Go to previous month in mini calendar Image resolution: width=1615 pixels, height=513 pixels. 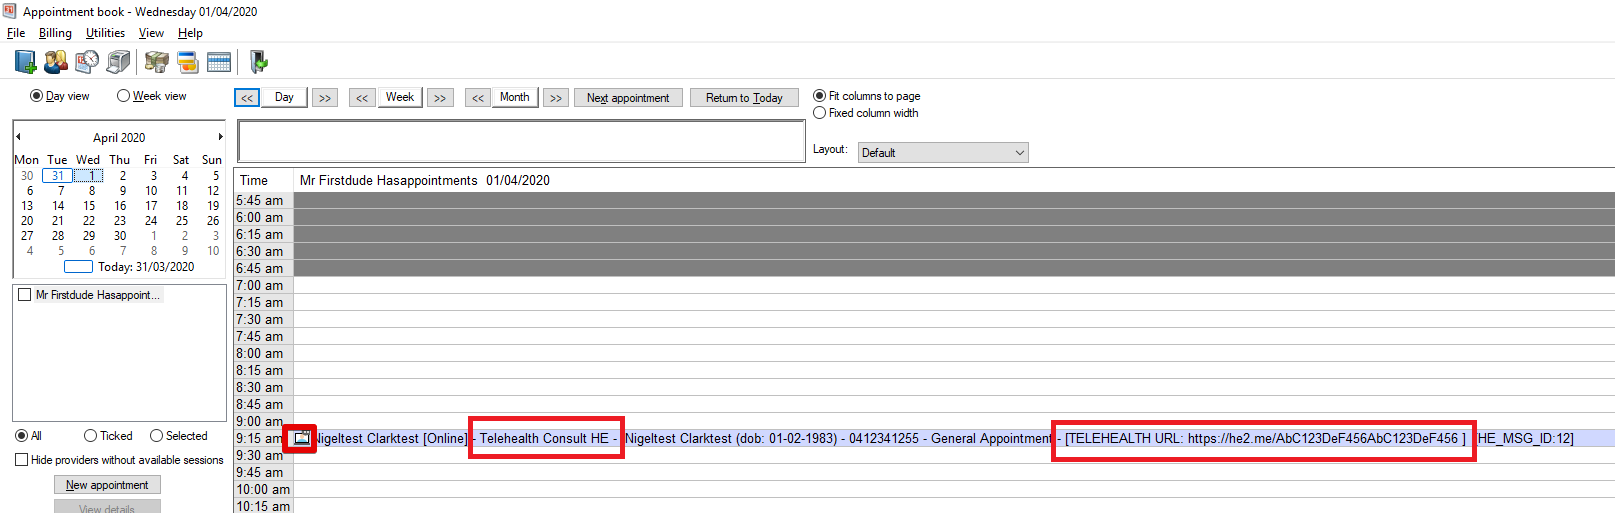pyautogui.click(x=18, y=137)
